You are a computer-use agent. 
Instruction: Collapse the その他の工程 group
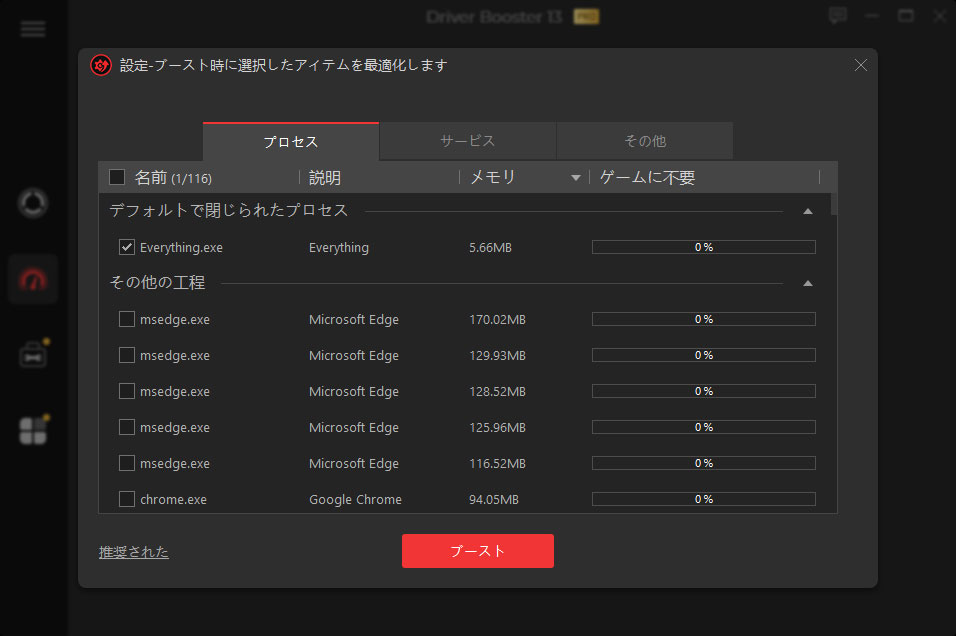pyautogui.click(x=808, y=284)
